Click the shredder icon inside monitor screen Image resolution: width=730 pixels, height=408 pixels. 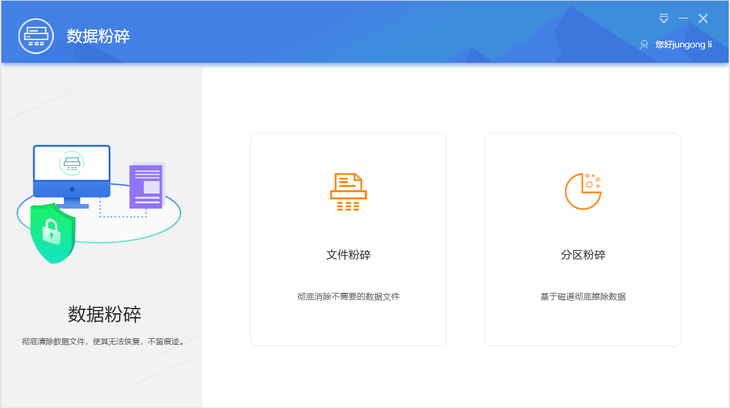[72, 163]
